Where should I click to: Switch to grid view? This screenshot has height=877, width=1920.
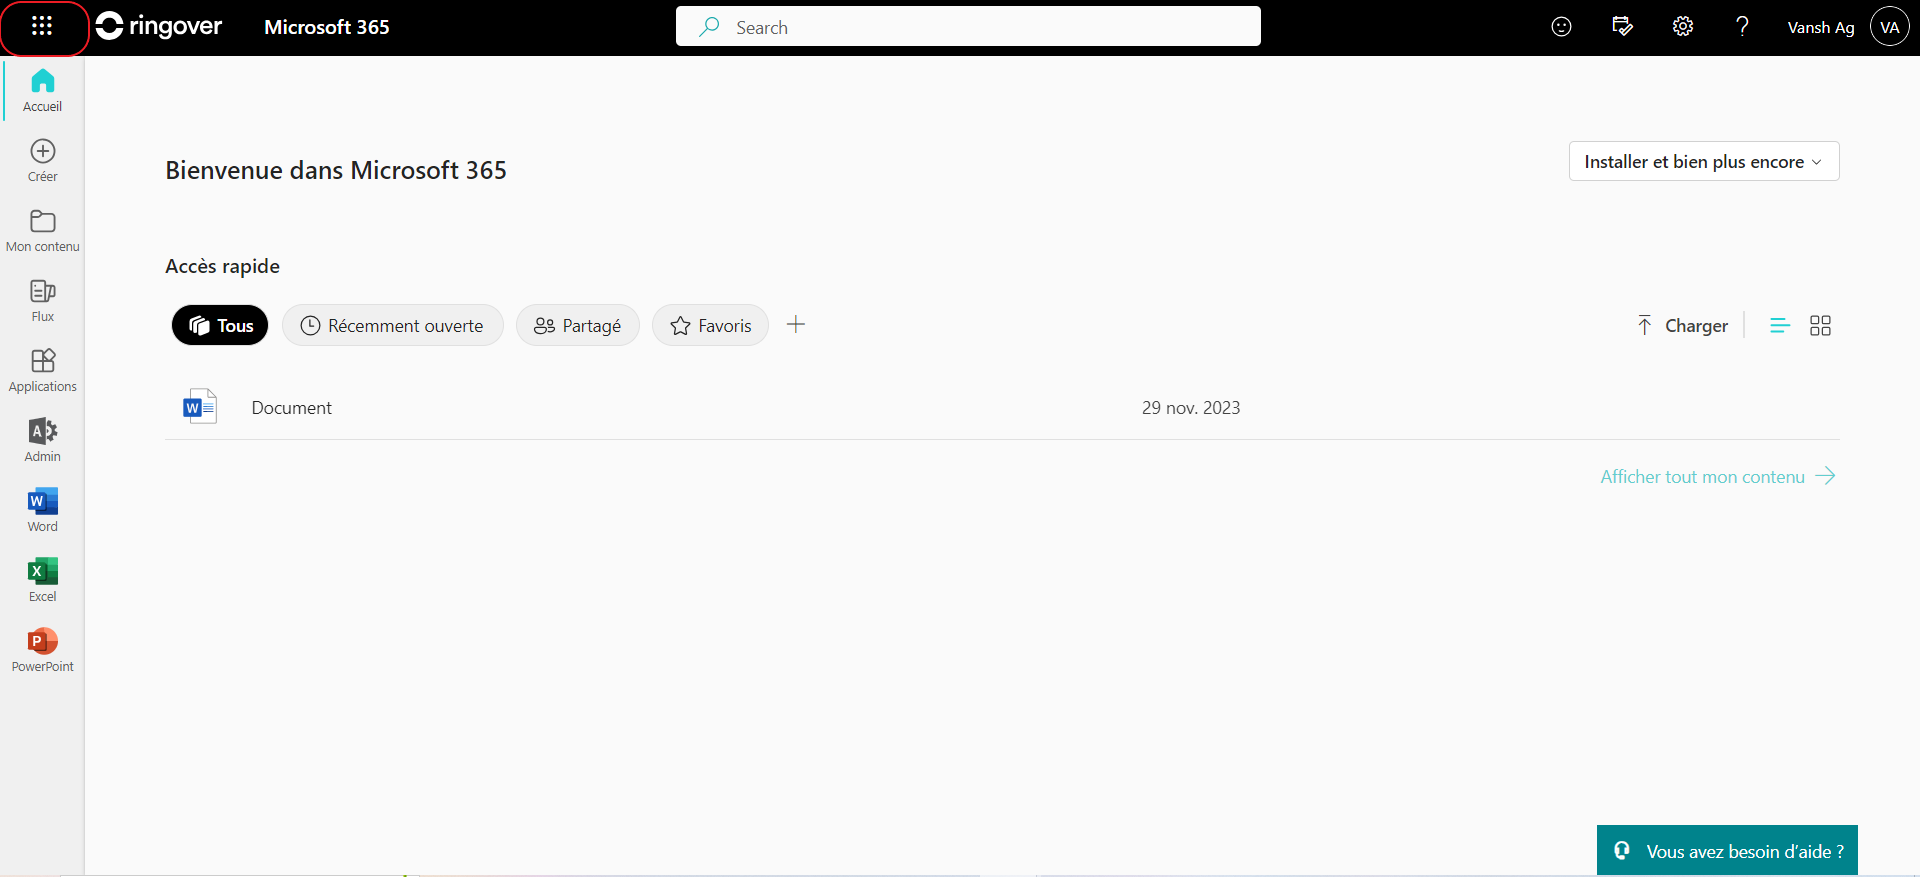tap(1820, 325)
